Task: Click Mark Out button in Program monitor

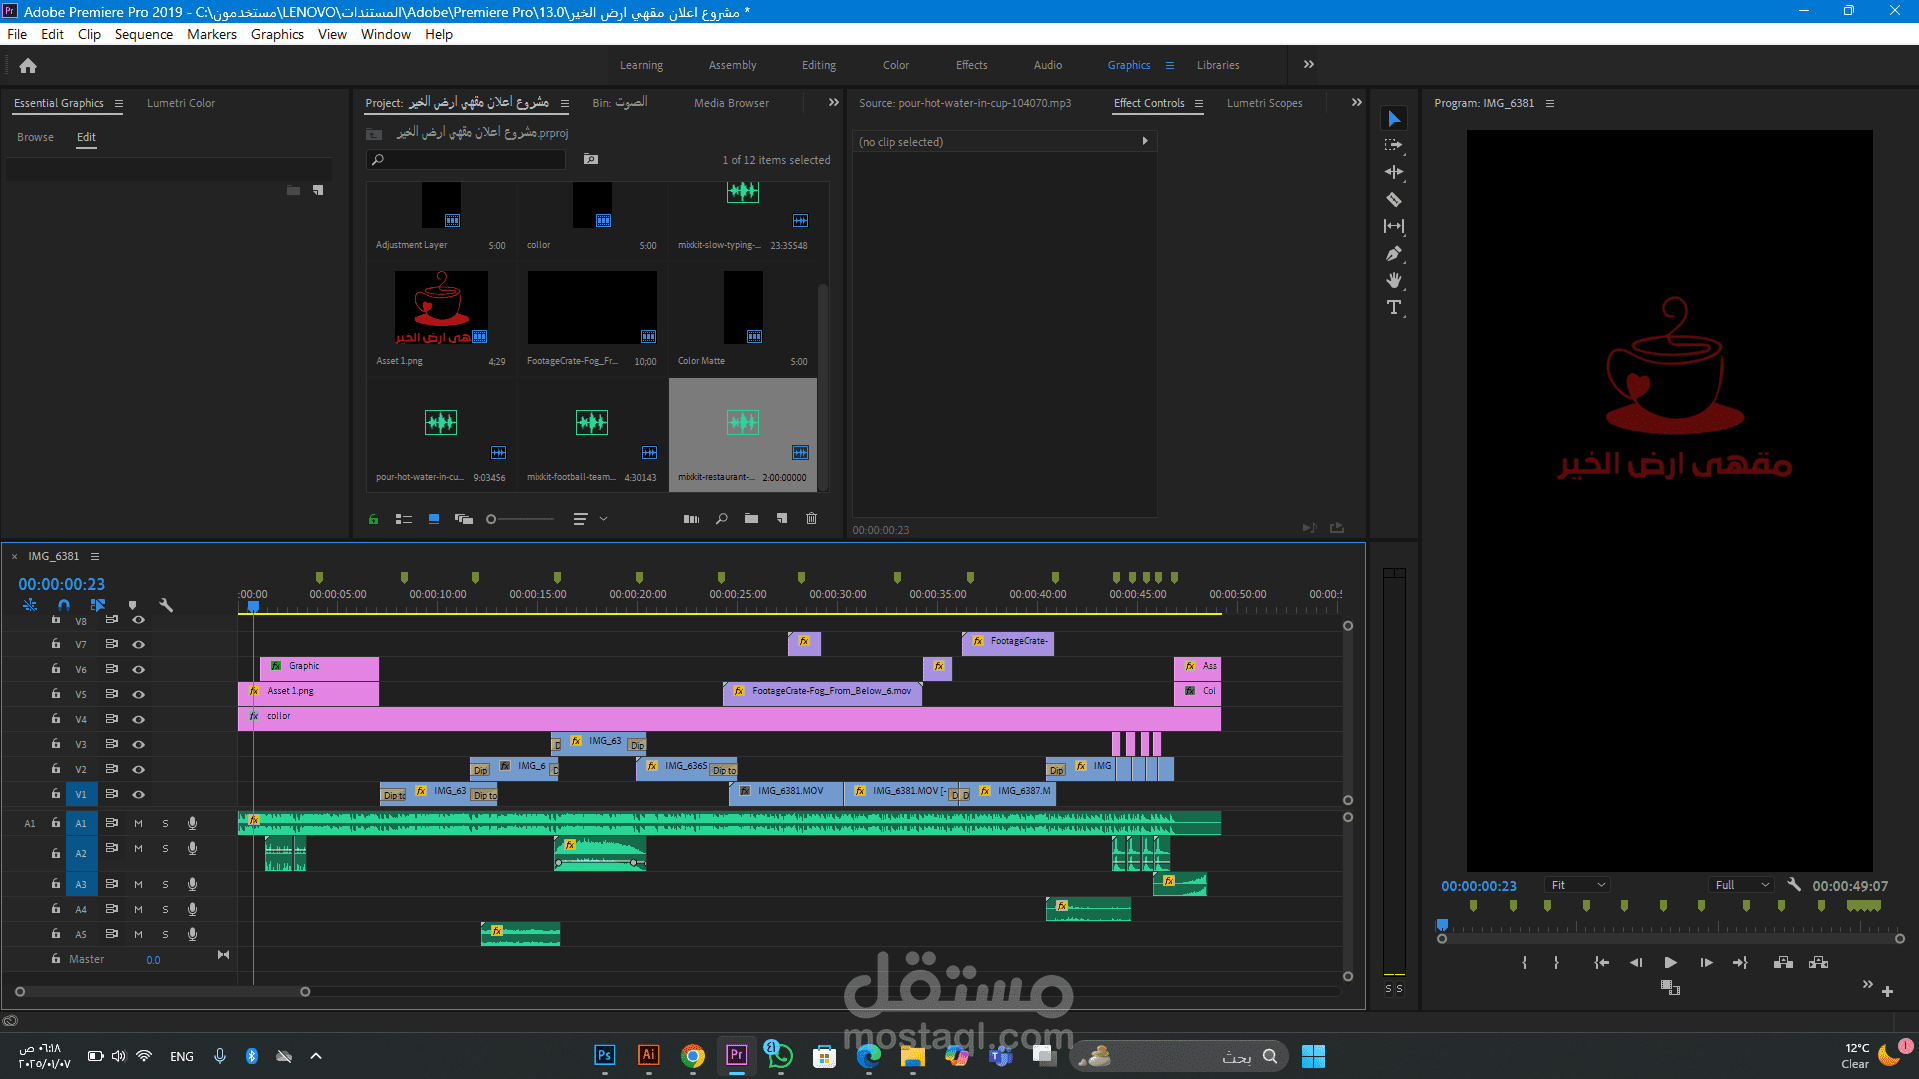Action: pyautogui.click(x=1556, y=963)
